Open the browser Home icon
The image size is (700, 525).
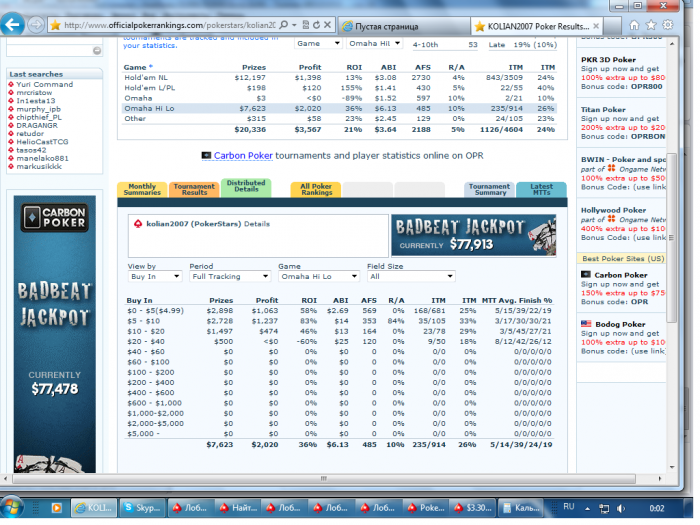point(634,25)
